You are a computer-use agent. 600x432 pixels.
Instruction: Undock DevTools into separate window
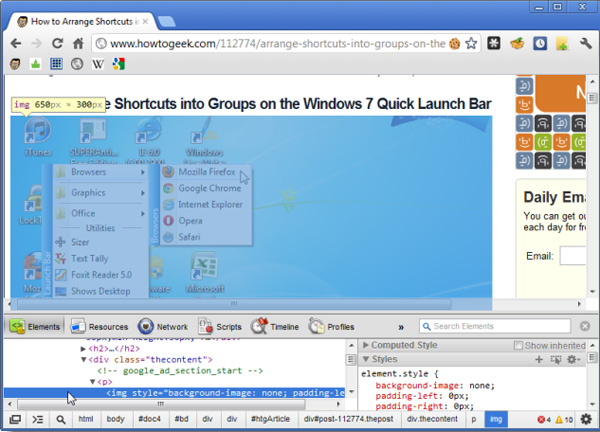pos(15,420)
